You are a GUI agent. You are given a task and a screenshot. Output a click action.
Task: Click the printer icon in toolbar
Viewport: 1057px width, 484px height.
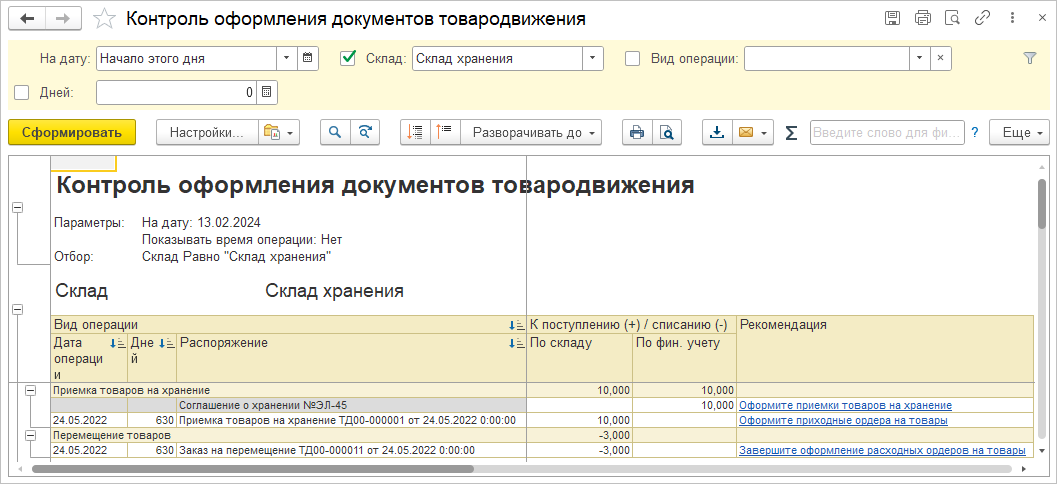(x=635, y=132)
